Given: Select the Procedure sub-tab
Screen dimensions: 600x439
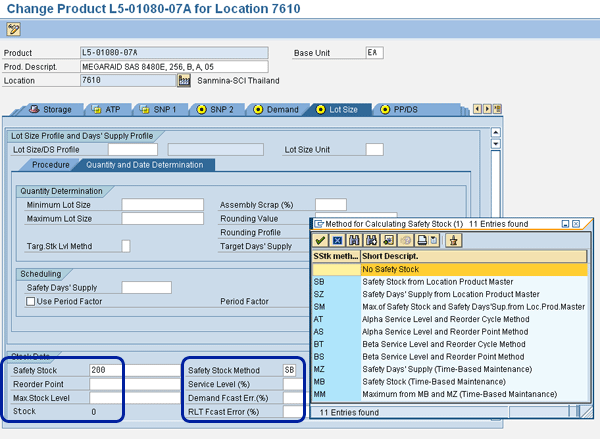Looking at the screenshot, I should pos(50,165).
